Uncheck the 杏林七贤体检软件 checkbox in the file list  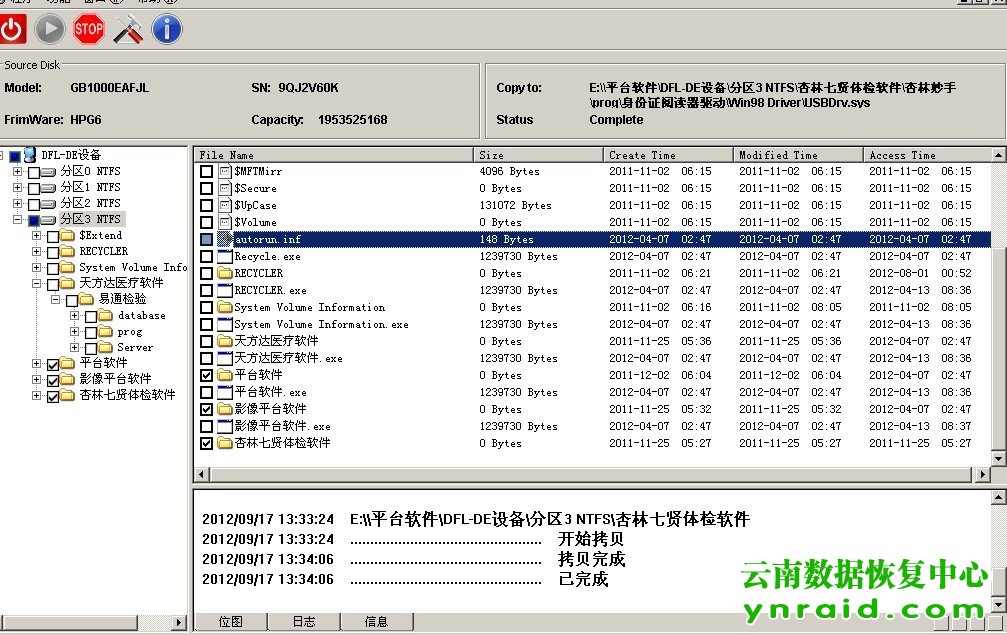pos(207,443)
